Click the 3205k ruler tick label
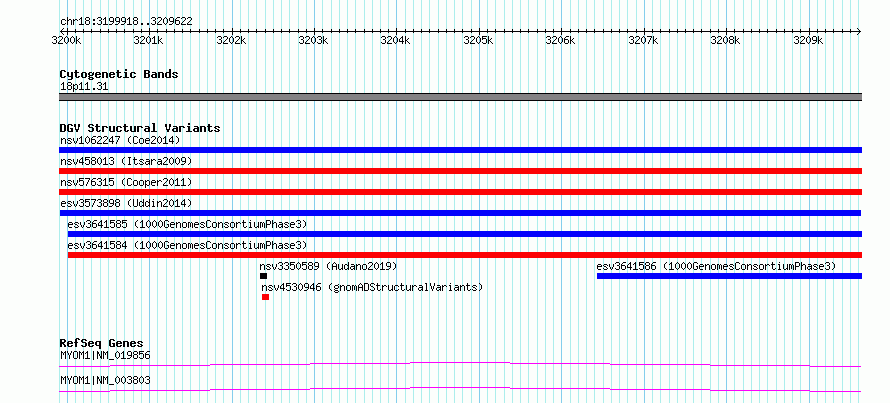The height and width of the screenshot is (403, 890). point(478,41)
